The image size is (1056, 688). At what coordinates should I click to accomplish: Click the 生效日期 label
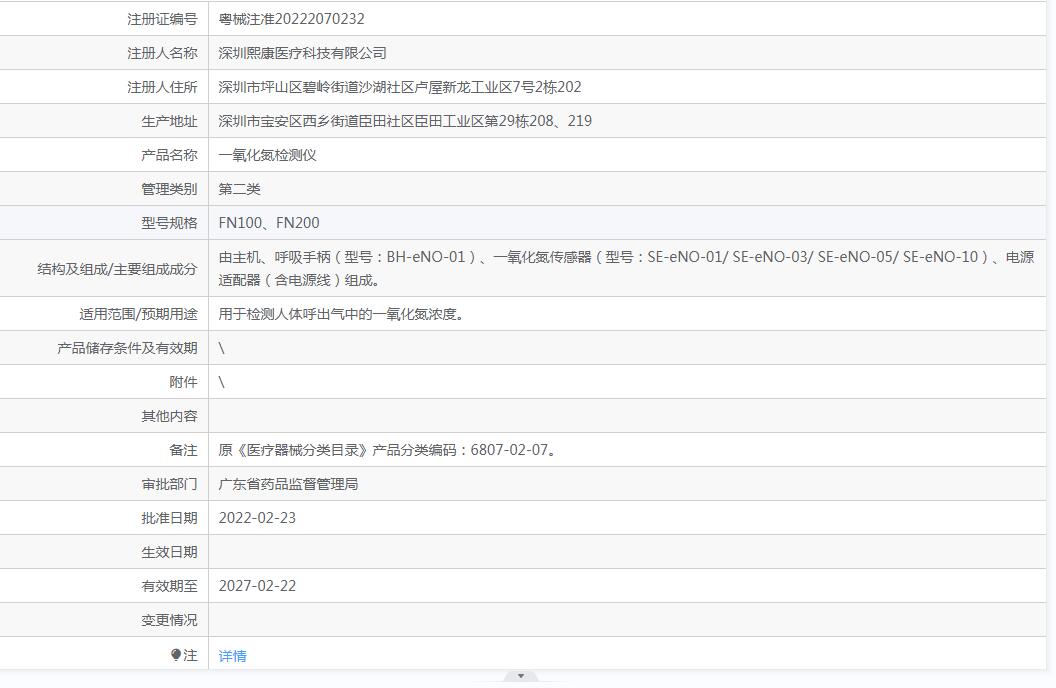169,552
